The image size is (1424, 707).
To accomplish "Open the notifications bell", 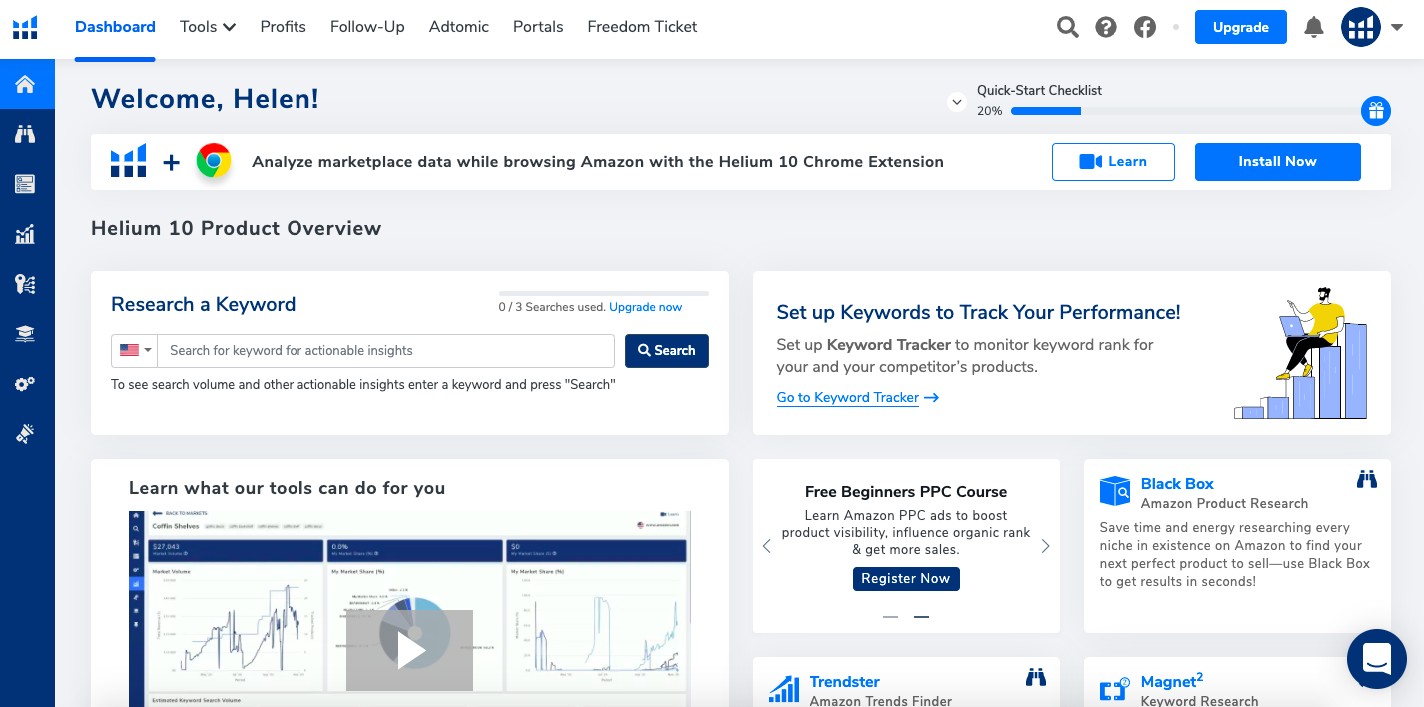I will coord(1314,27).
